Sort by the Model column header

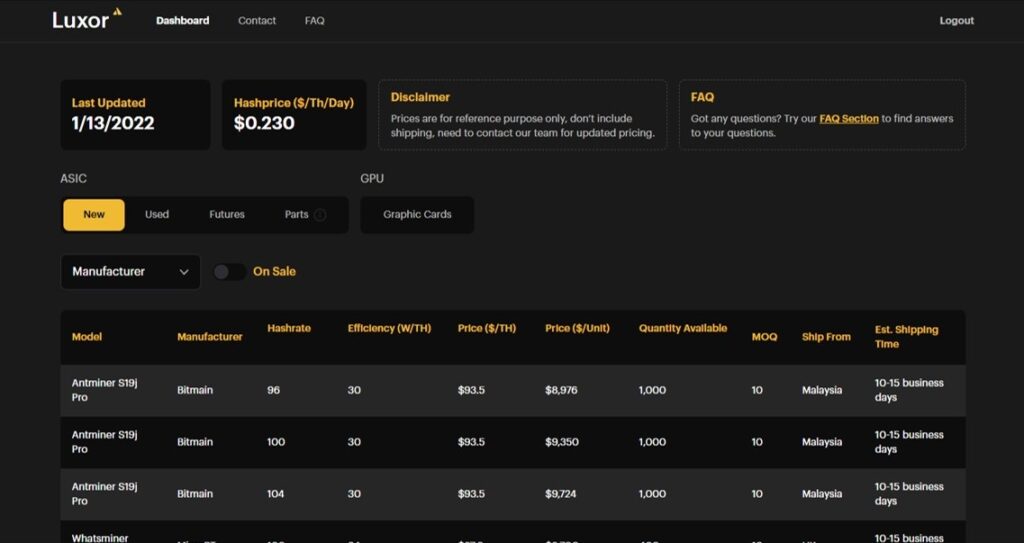[87, 337]
